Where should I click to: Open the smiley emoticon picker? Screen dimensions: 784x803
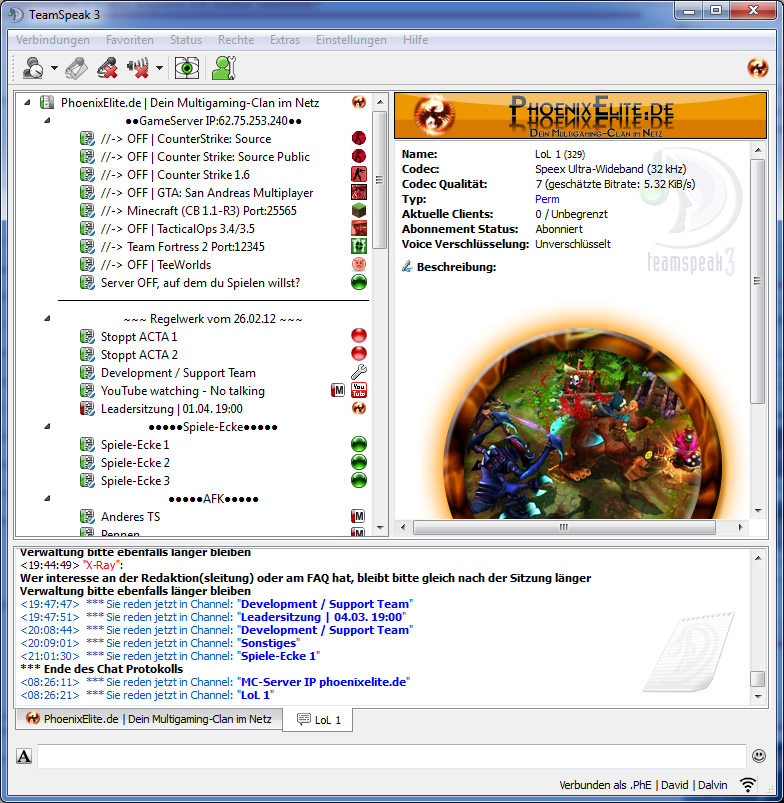pos(759,755)
